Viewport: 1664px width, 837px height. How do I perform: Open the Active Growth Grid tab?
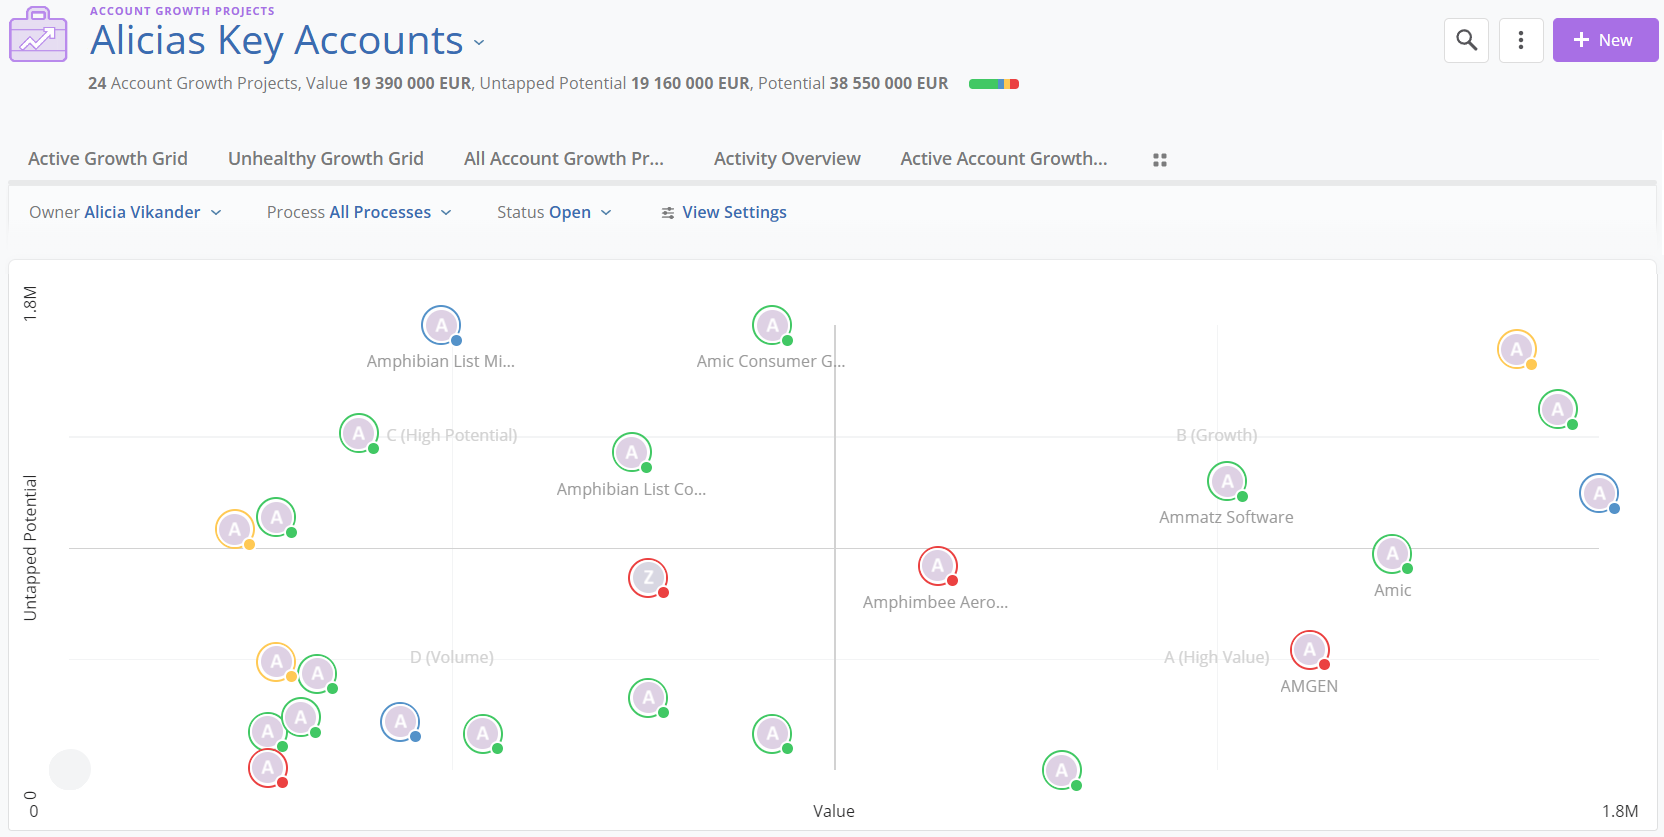tap(108, 159)
